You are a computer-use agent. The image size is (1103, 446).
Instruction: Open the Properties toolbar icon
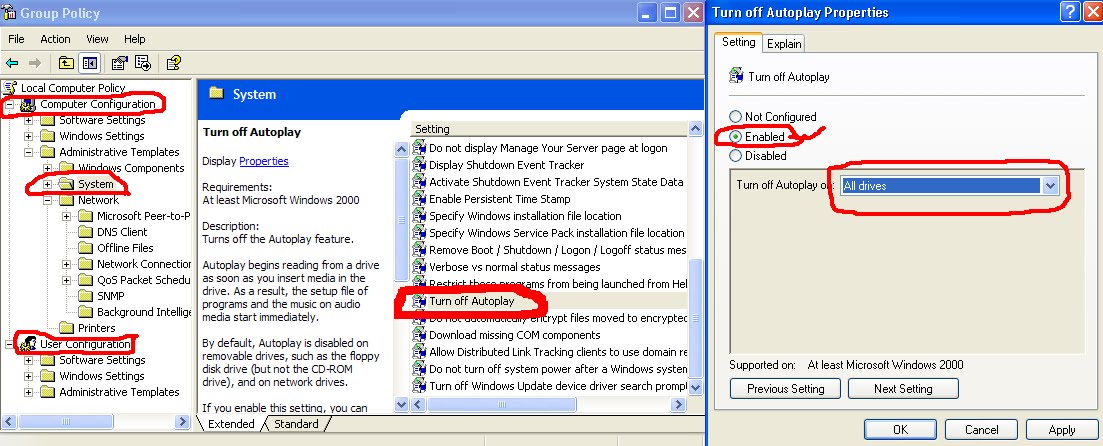pos(119,63)
